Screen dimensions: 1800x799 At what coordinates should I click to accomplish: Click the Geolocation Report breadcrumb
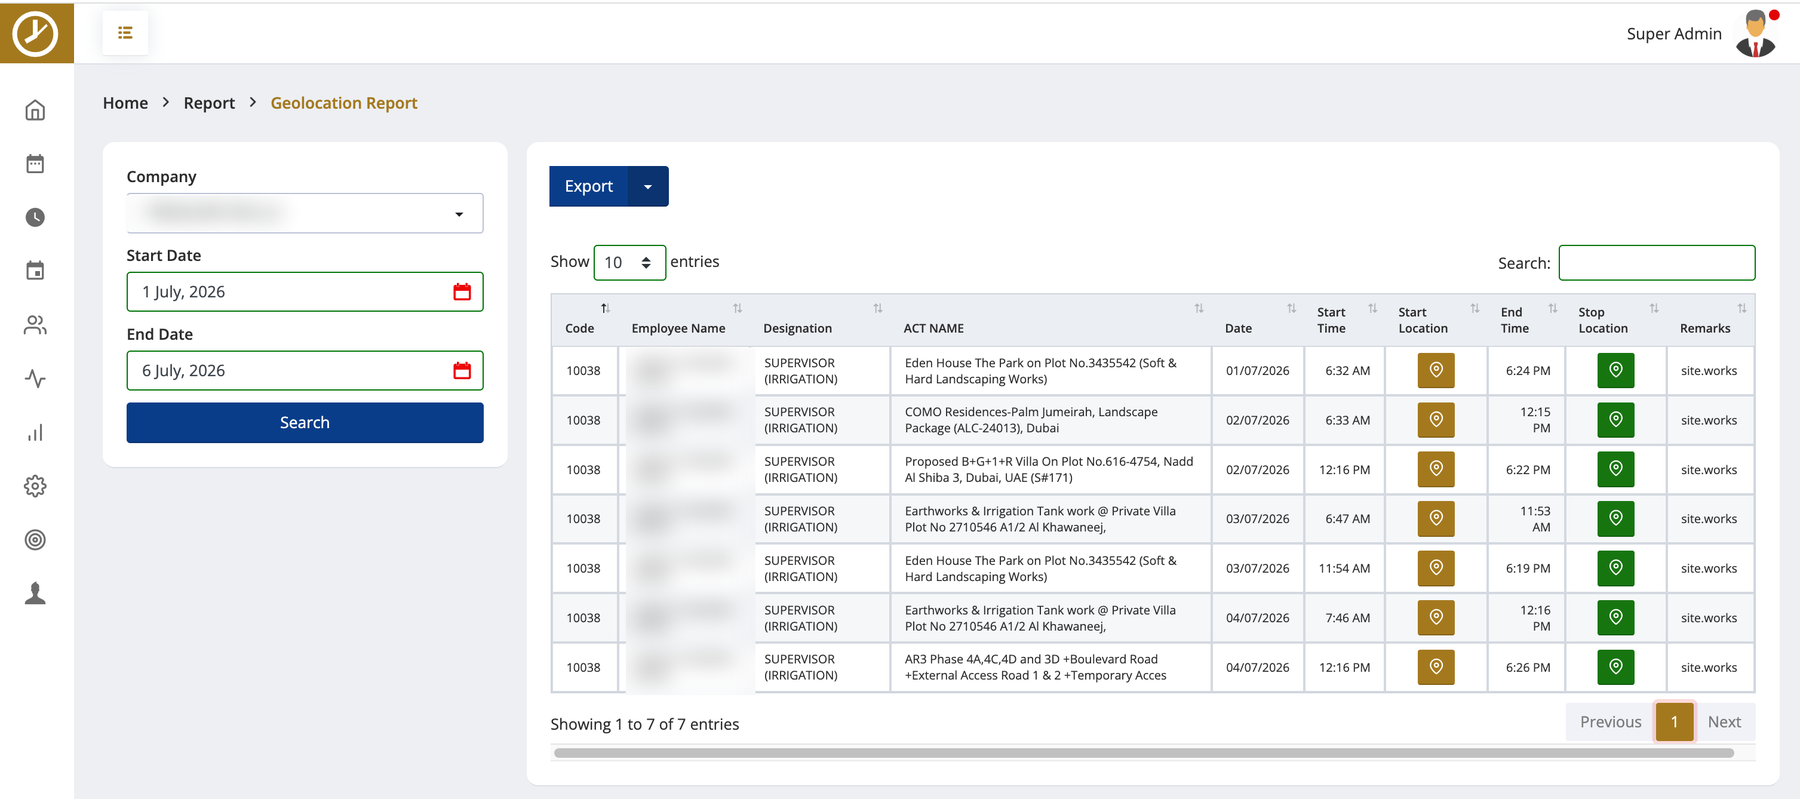pos(344,103)
